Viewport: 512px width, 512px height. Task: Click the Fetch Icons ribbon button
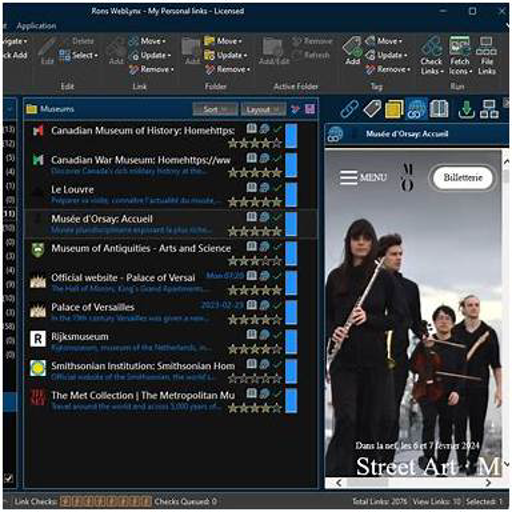[460, 55]
